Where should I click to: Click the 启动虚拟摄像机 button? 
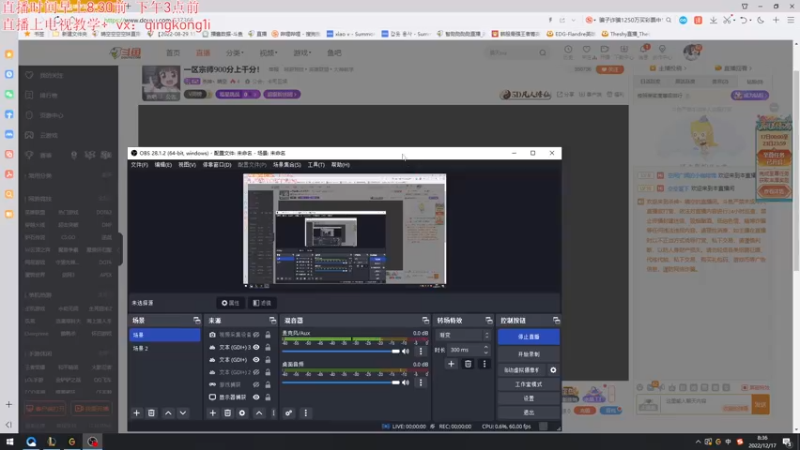[521, 370]
